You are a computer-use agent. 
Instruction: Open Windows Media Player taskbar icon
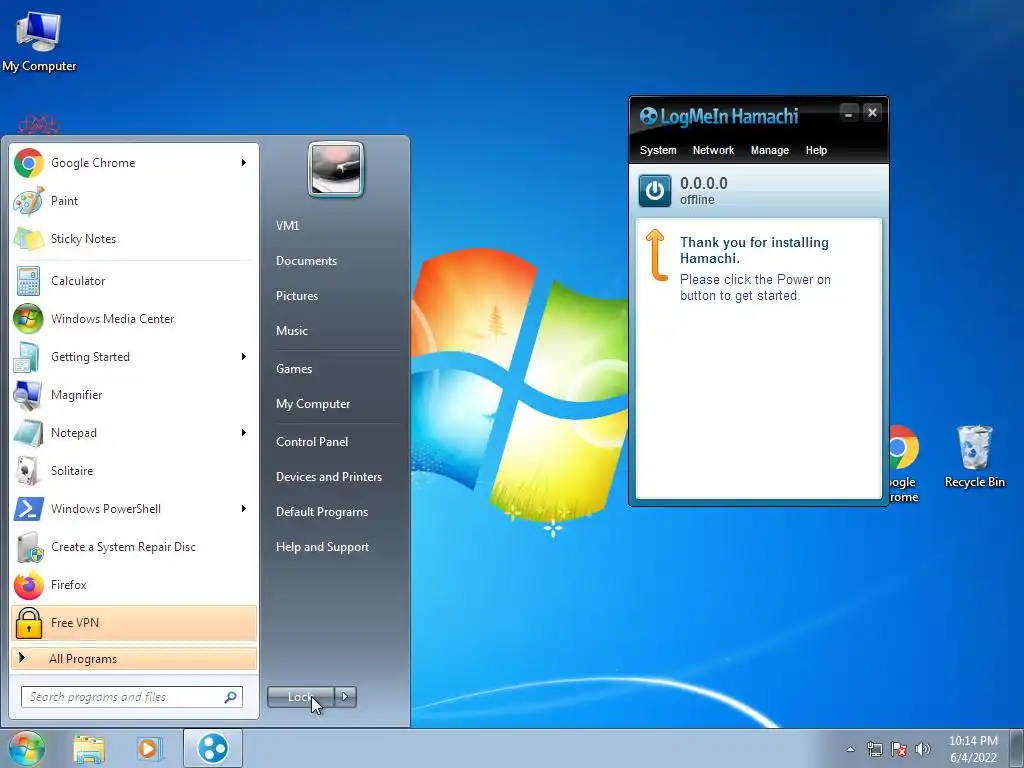click(150, 749)
